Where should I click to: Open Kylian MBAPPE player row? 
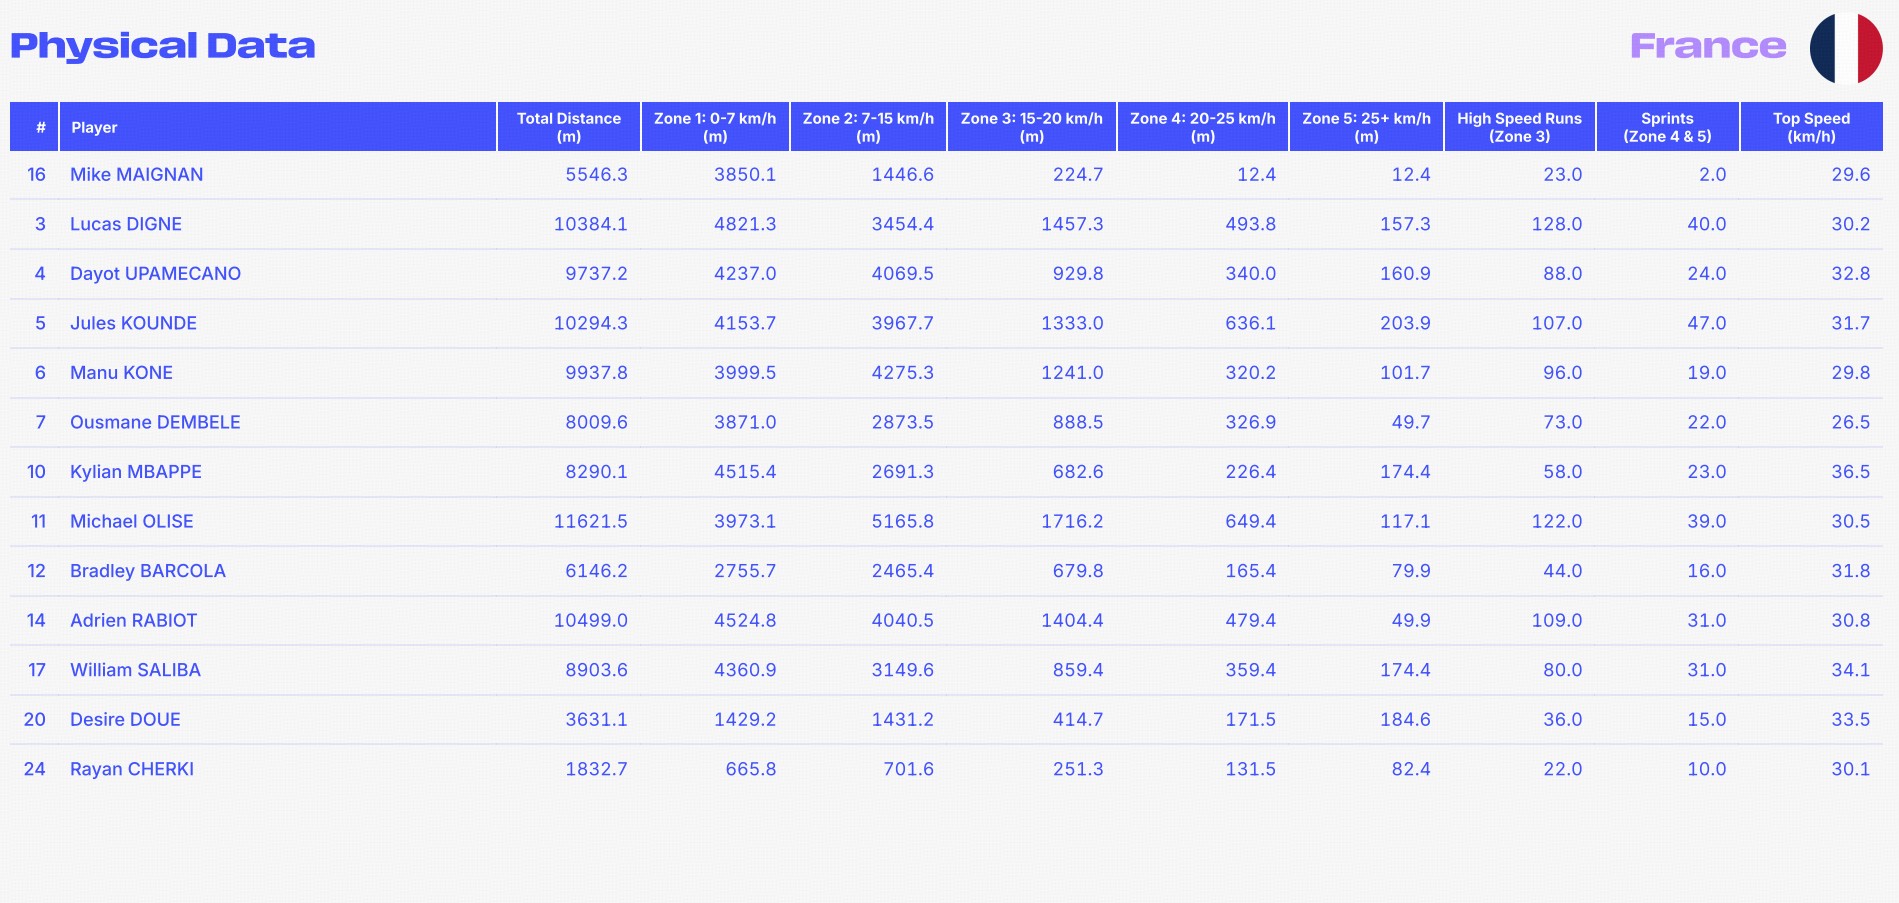(946, 472)
